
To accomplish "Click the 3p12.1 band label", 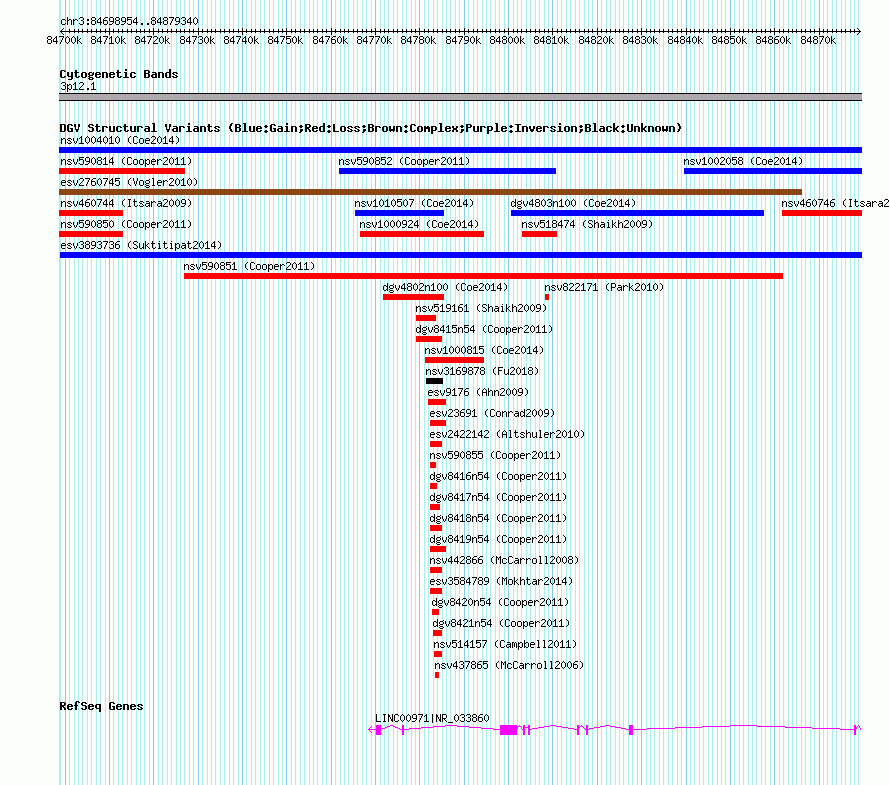I will 78,86.
